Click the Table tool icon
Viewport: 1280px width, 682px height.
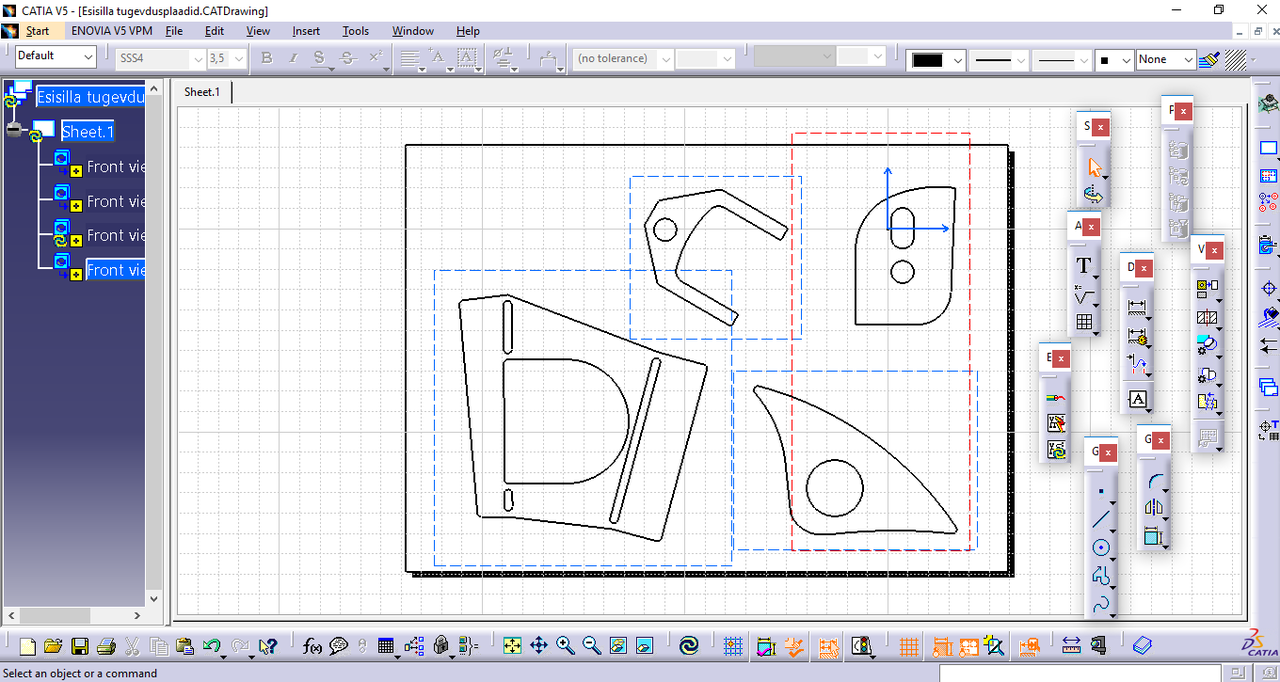(1084, 322)
